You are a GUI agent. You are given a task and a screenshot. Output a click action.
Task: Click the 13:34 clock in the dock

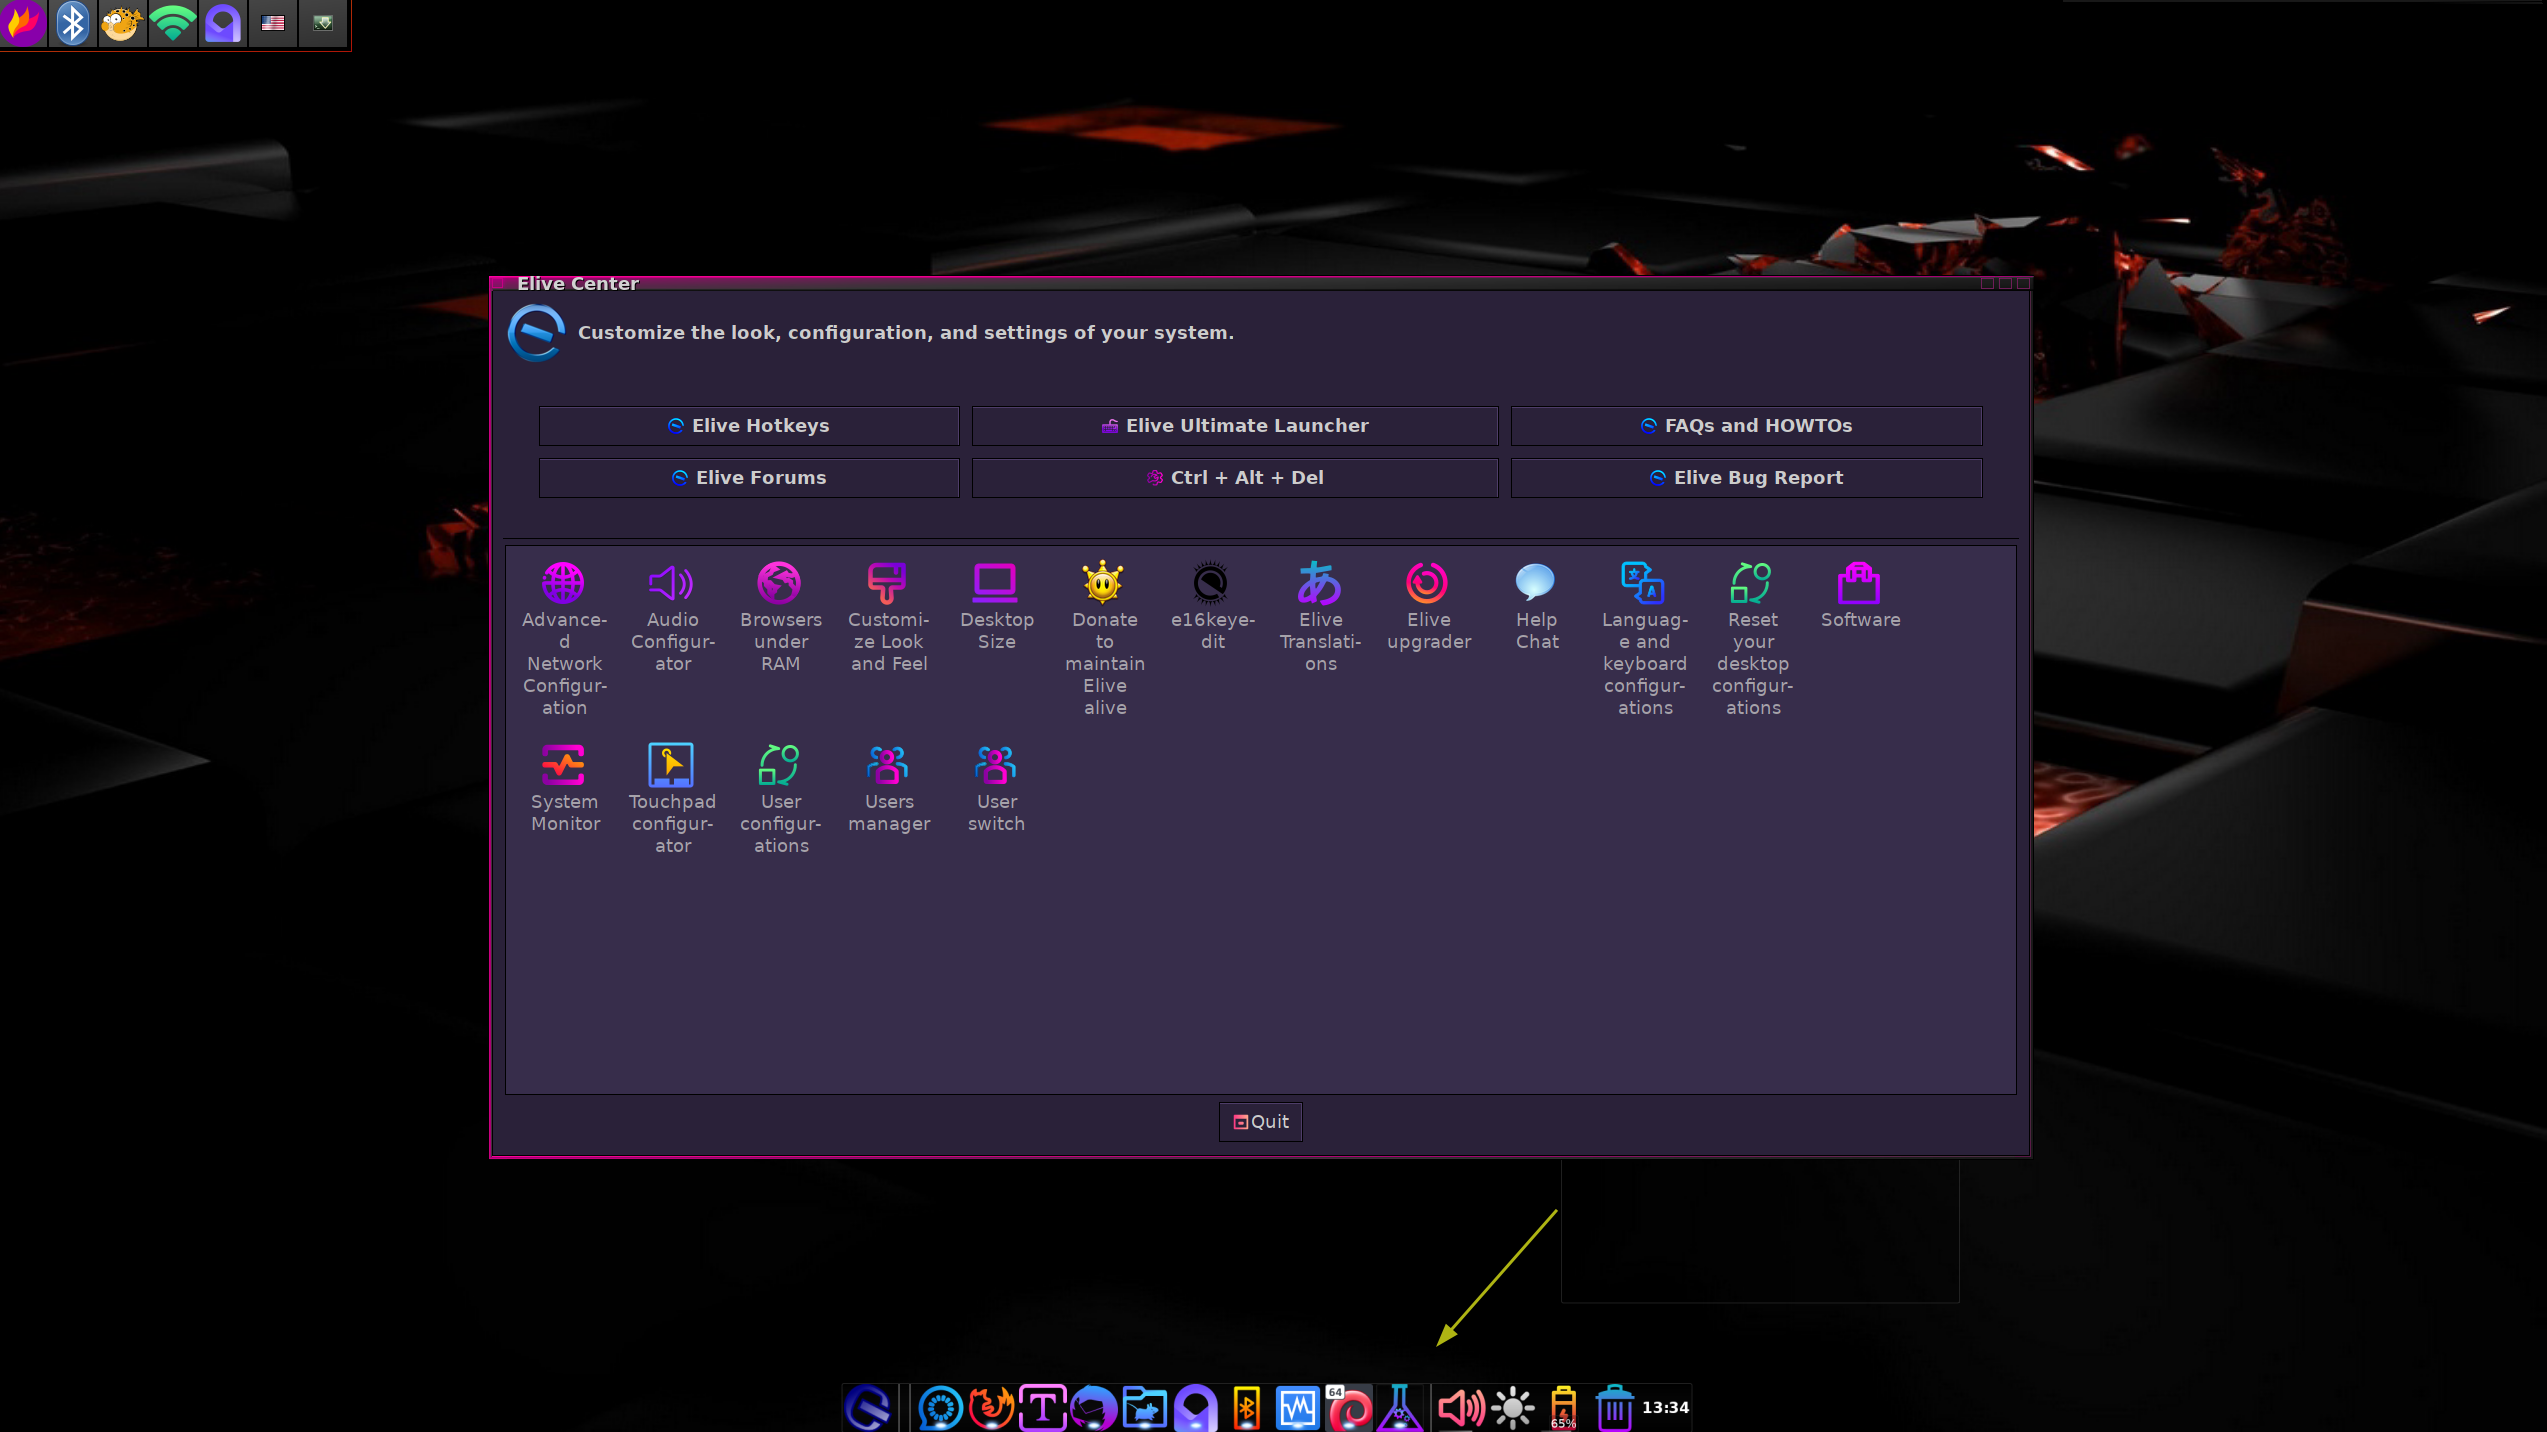point(1666,1407)
